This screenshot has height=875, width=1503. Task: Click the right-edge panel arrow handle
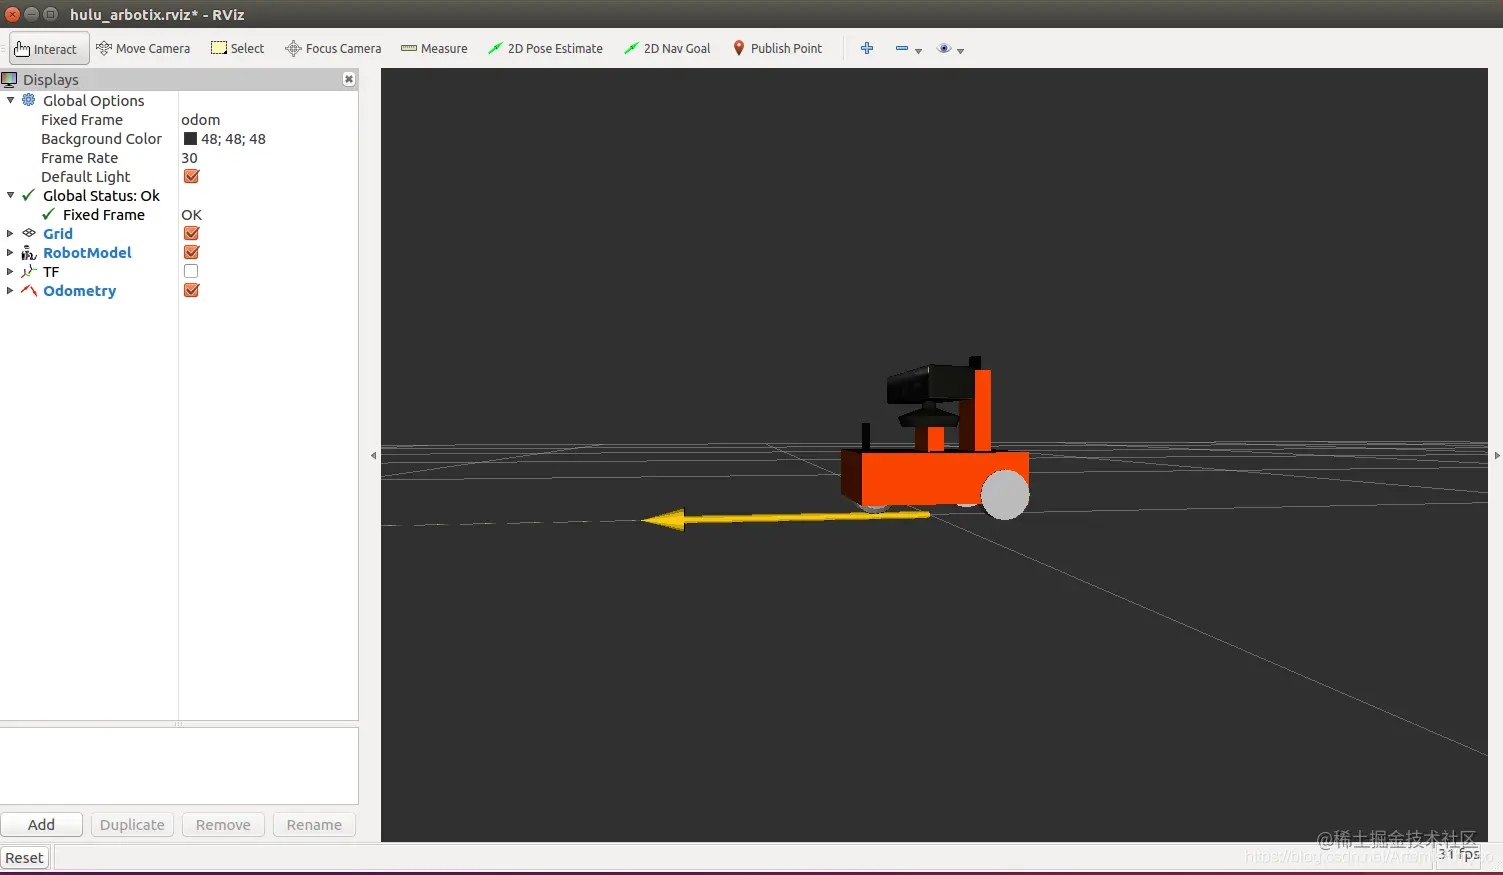1497,455
